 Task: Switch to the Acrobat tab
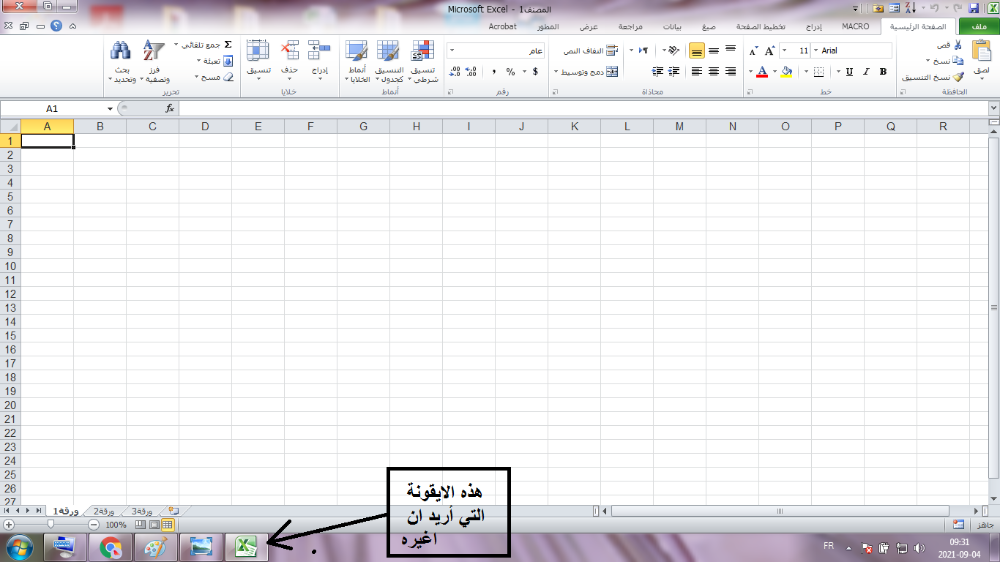pyautogui.click(x=503, y=27)
